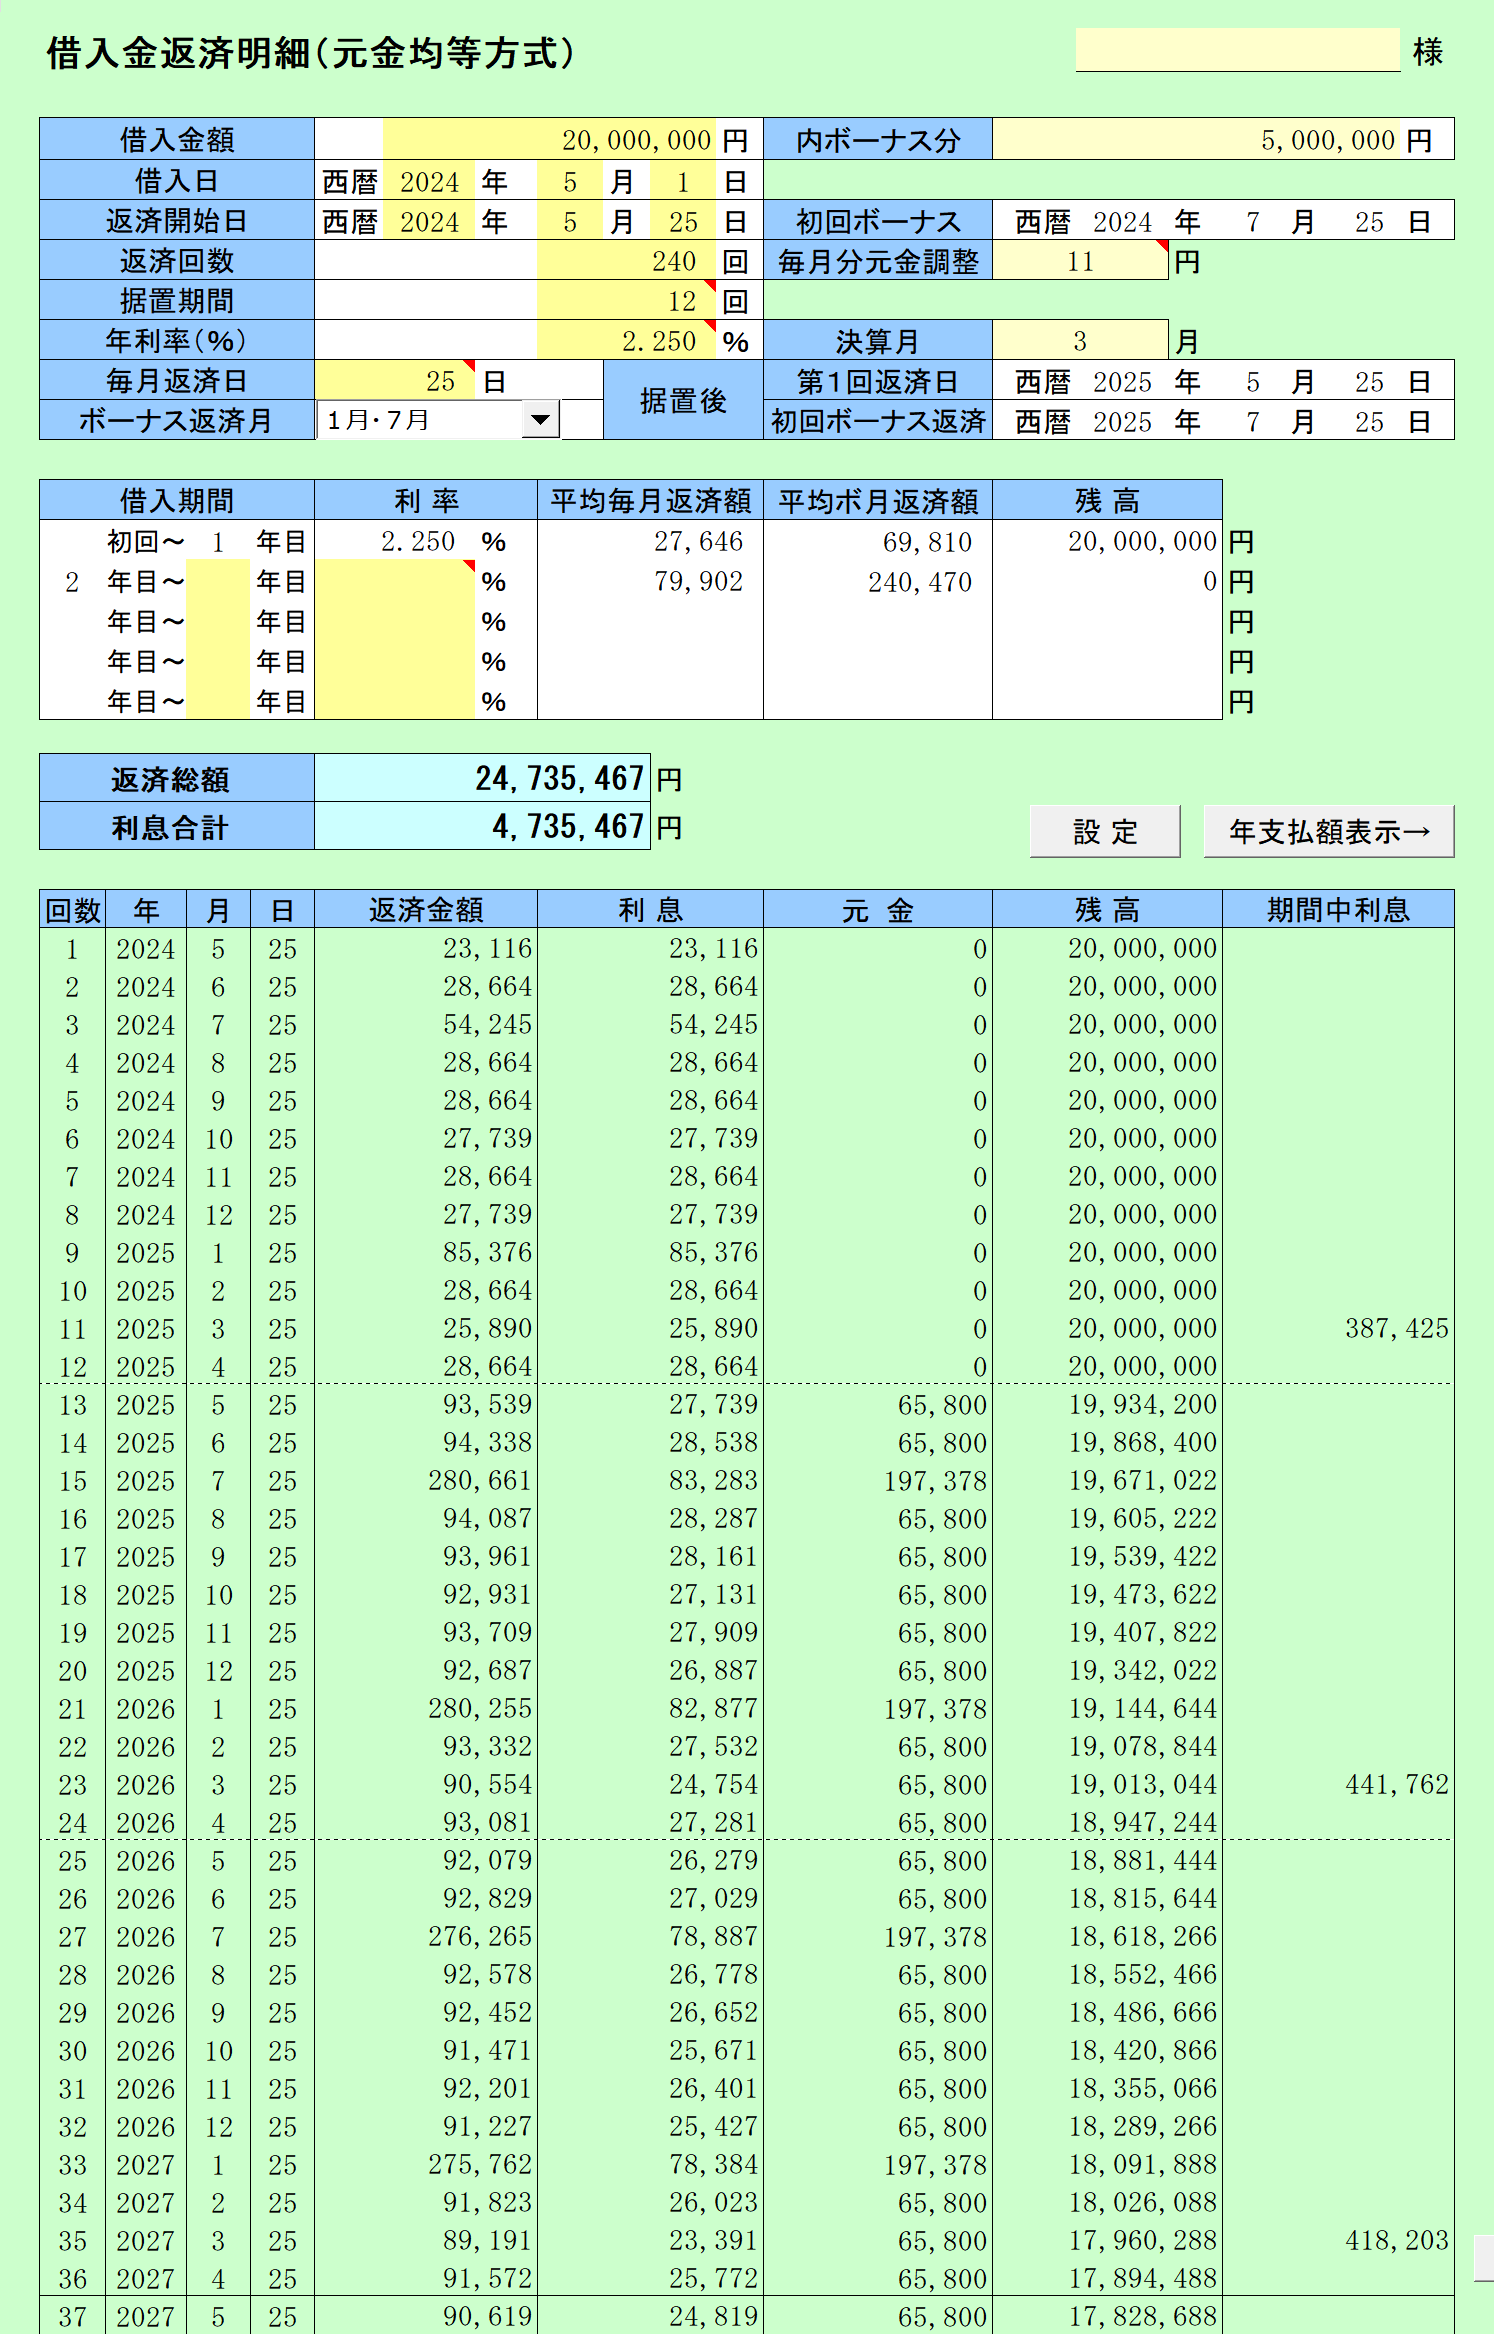Click the 平均ボ月返済額 value 69,810
This screenshot has width=1494, height=2334.
927,541
